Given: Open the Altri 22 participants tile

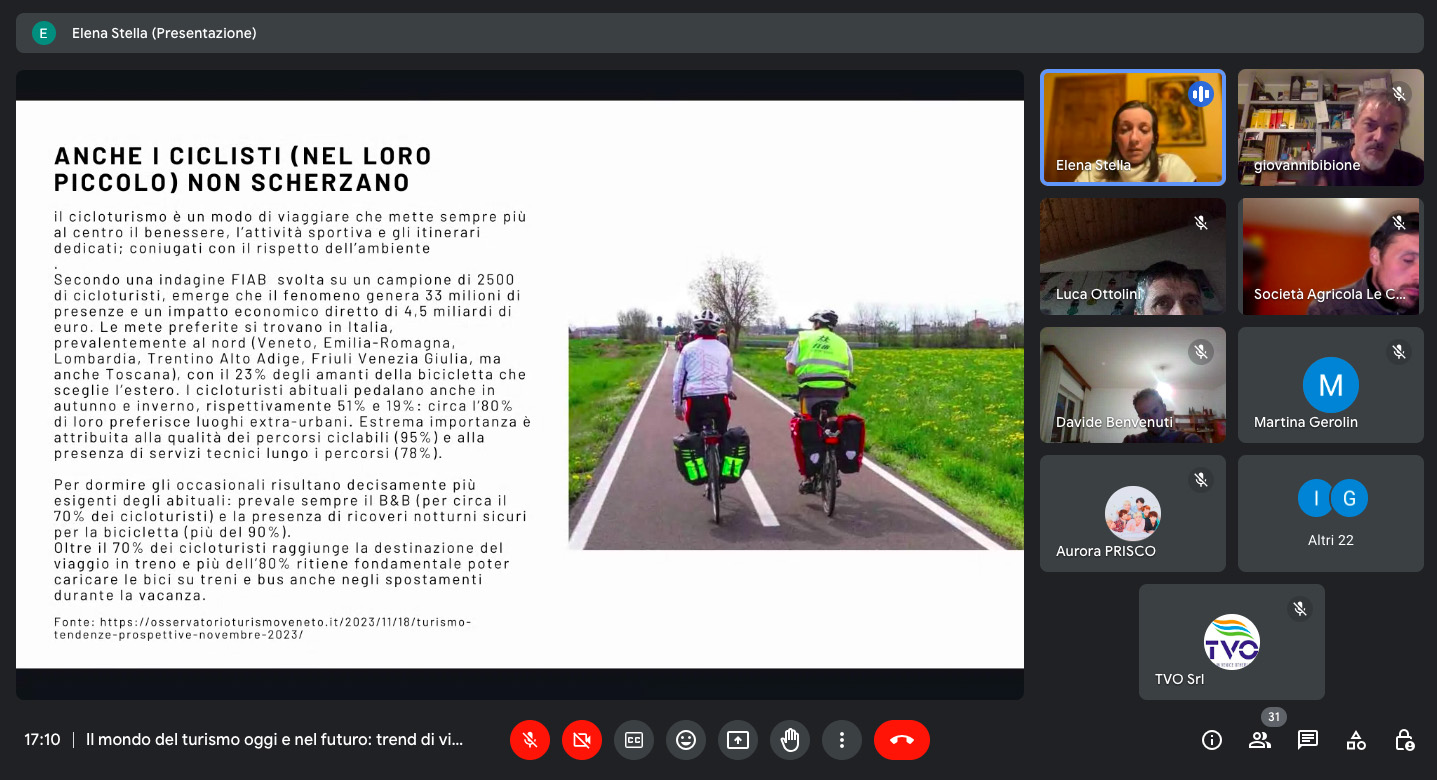Looking at the screenshot, I should point(1331,514).
